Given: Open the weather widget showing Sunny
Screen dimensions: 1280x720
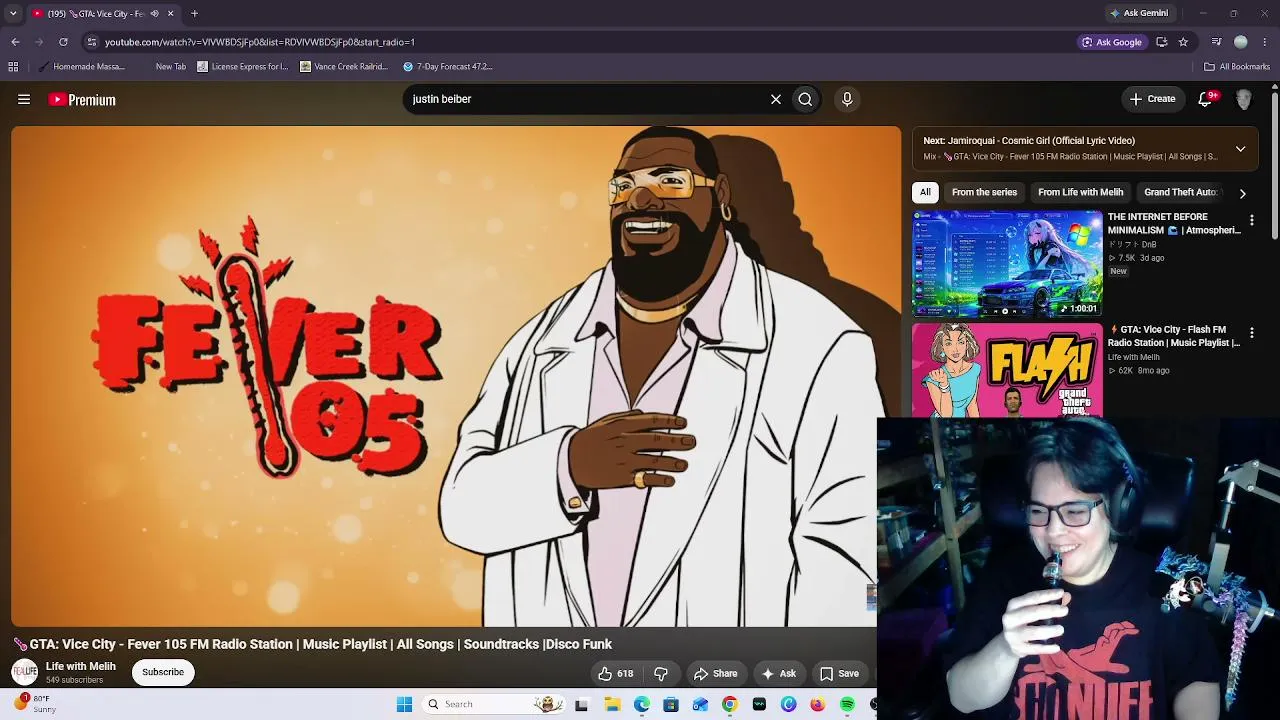Looking at the screenshot, I should [36, 704].
